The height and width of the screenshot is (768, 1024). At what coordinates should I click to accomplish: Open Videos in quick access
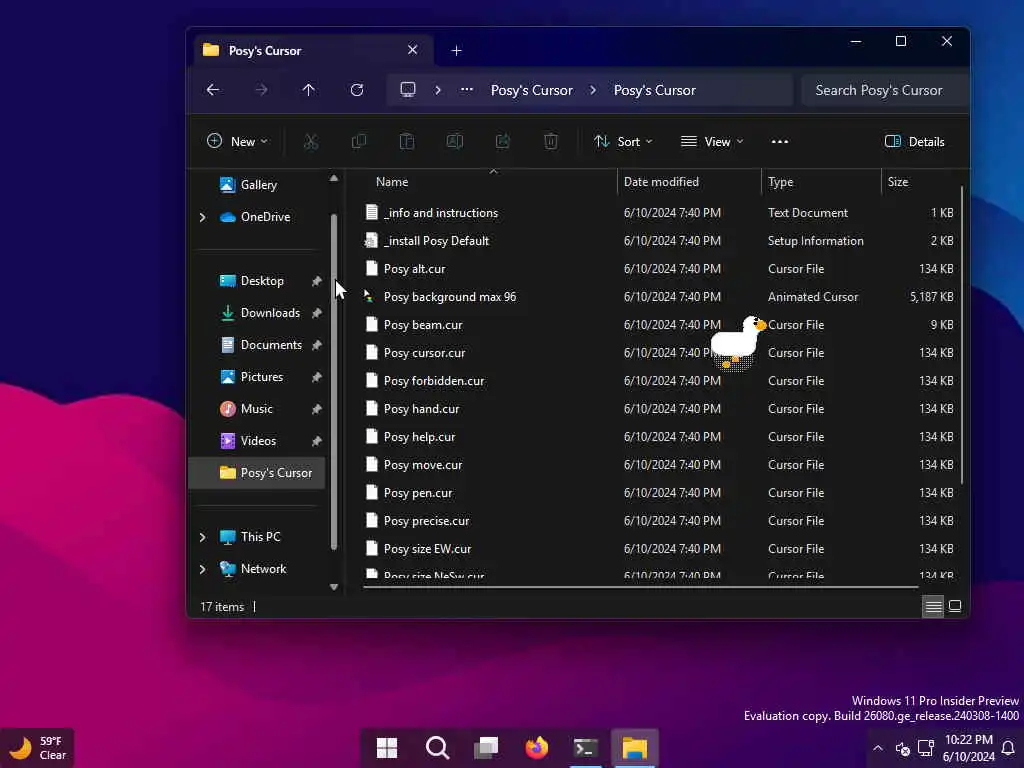pos(258,441)
